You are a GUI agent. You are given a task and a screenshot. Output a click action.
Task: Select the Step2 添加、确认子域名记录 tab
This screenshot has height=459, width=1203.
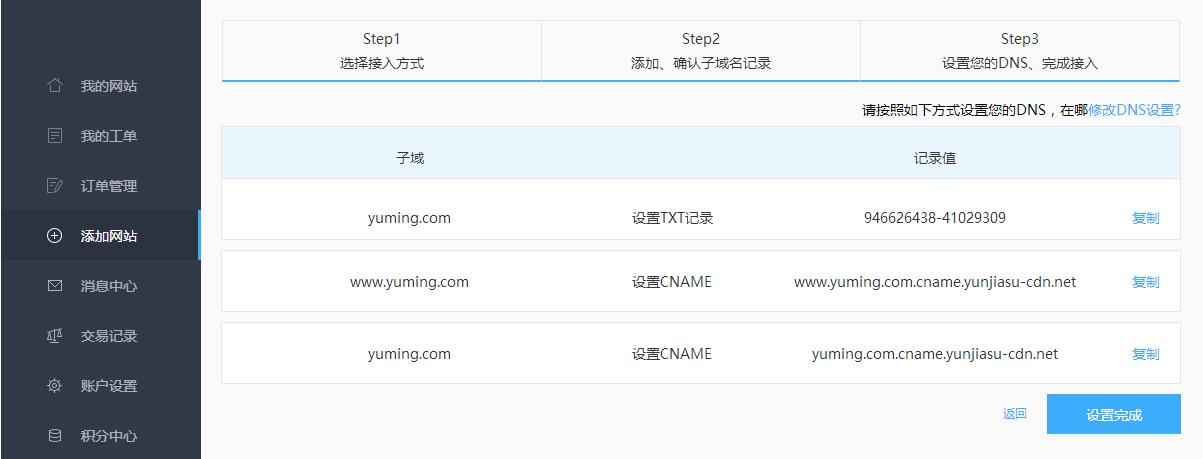pos(700,51)
